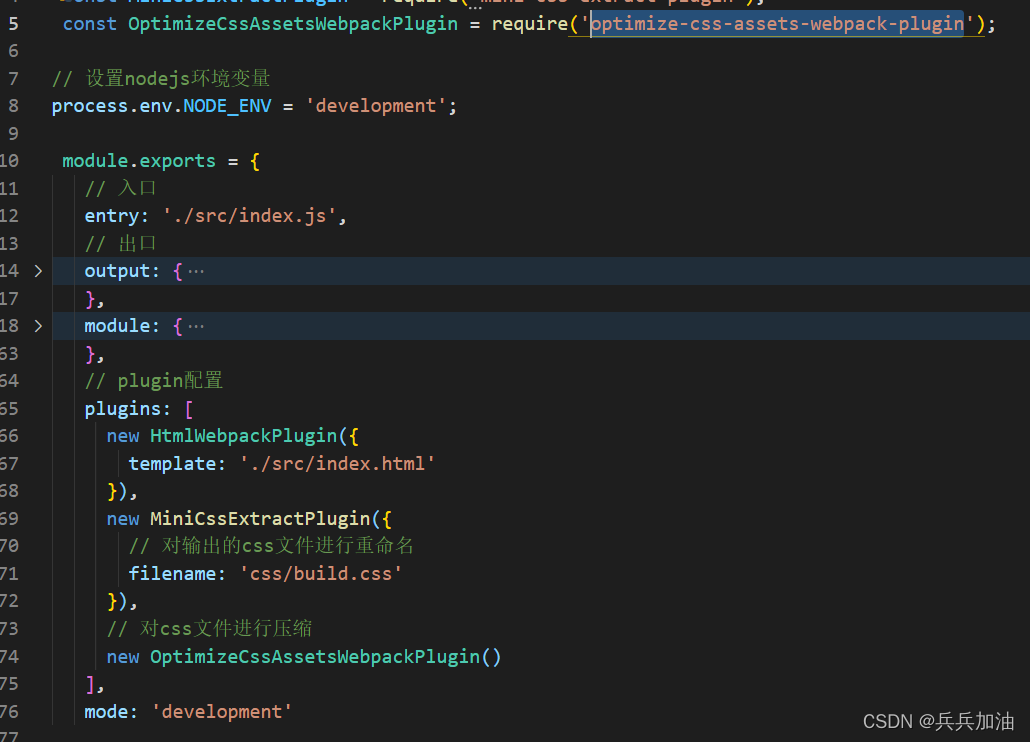Click the plugin配置 comment

click(154, 381)
